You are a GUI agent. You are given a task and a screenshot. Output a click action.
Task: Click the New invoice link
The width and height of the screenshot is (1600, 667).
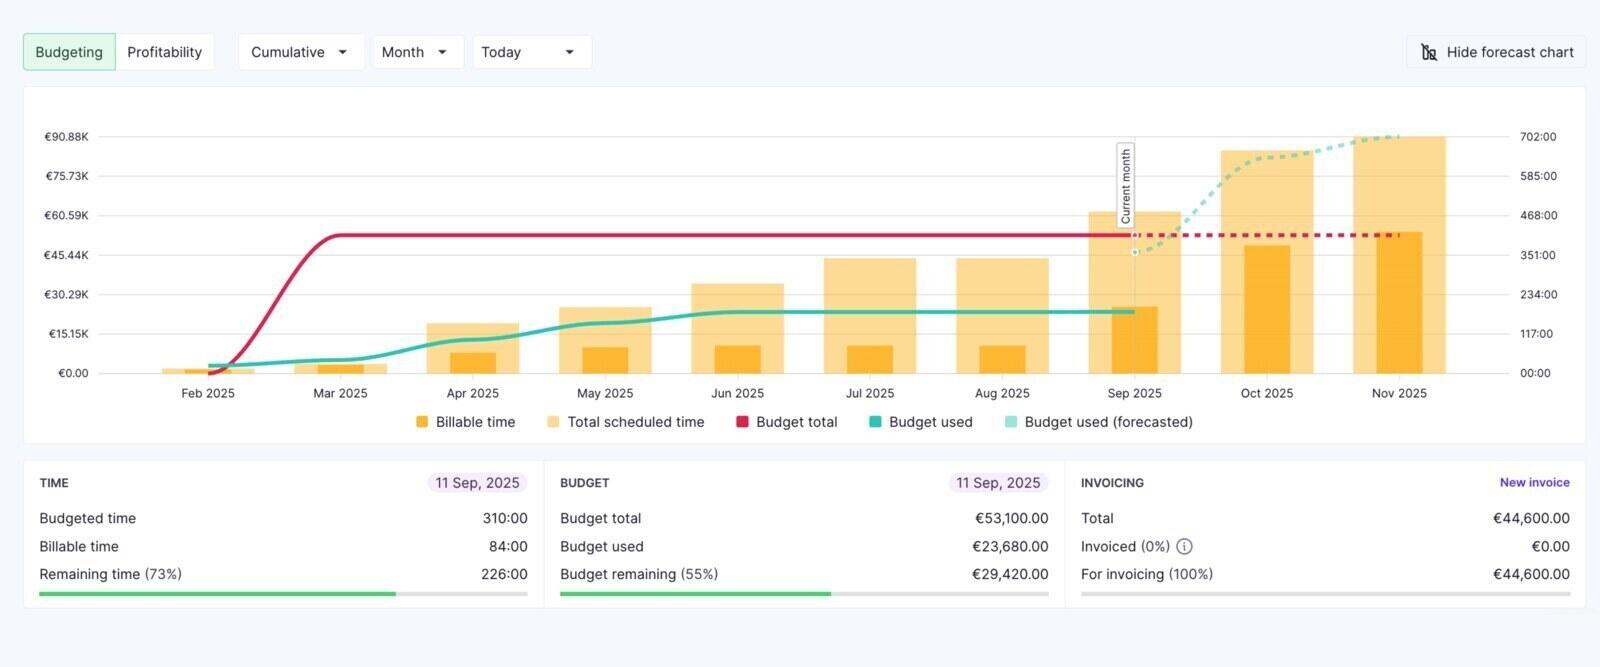coord(1534,482)
